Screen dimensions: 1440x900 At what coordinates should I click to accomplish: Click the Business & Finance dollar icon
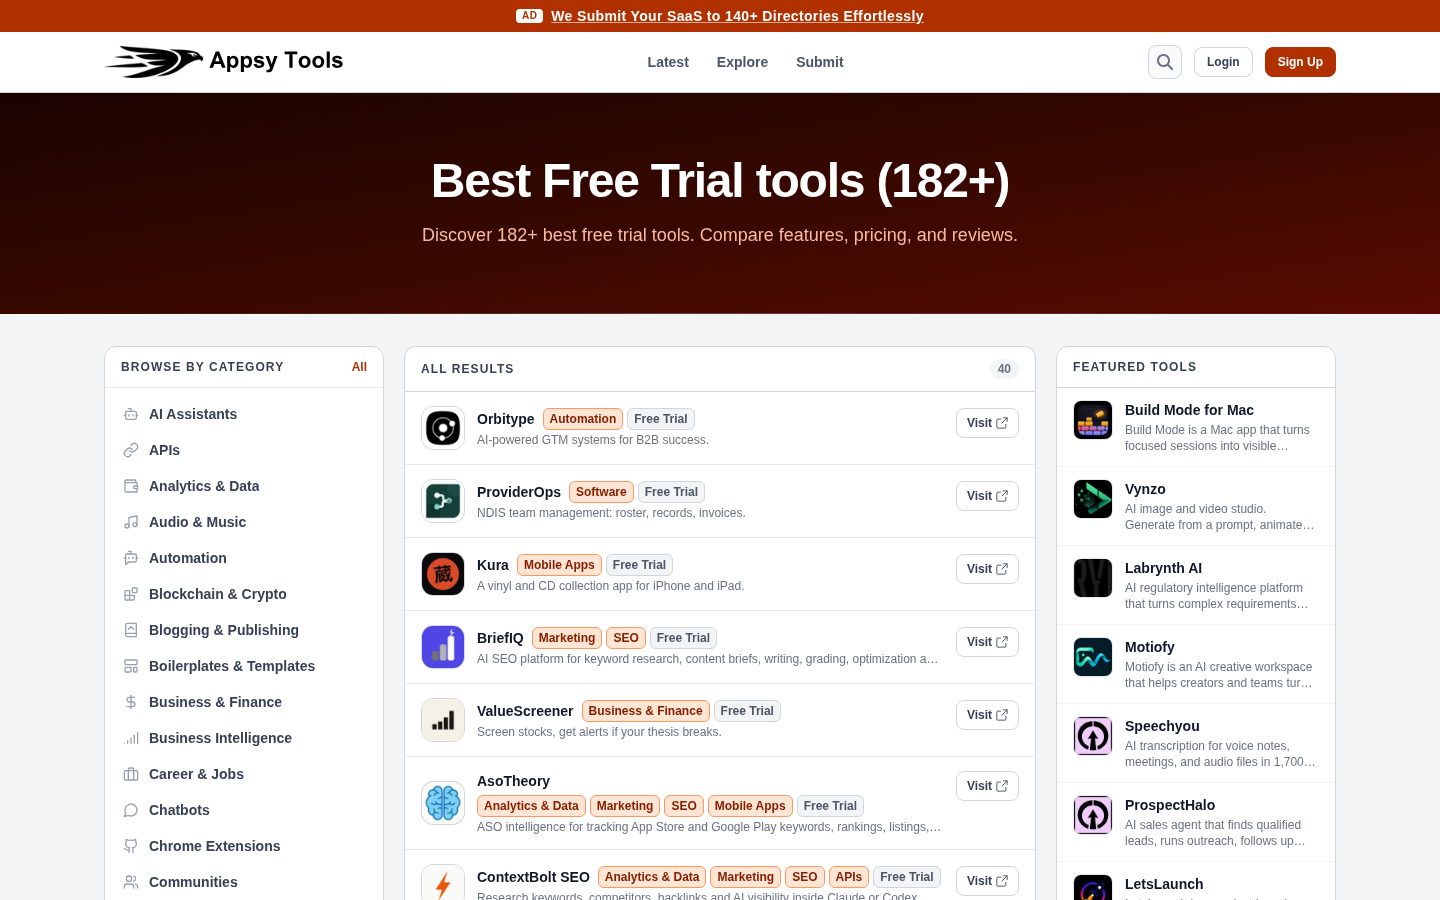click(131, 702)
